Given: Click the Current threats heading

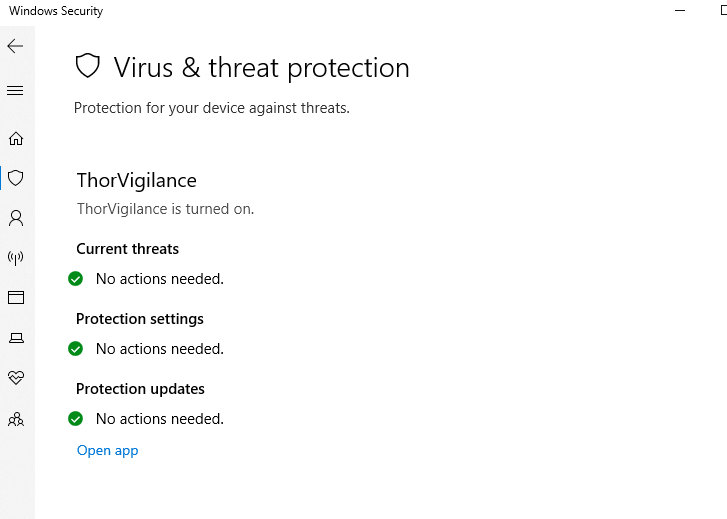Looking at the screenshot, I should [127, 249].
